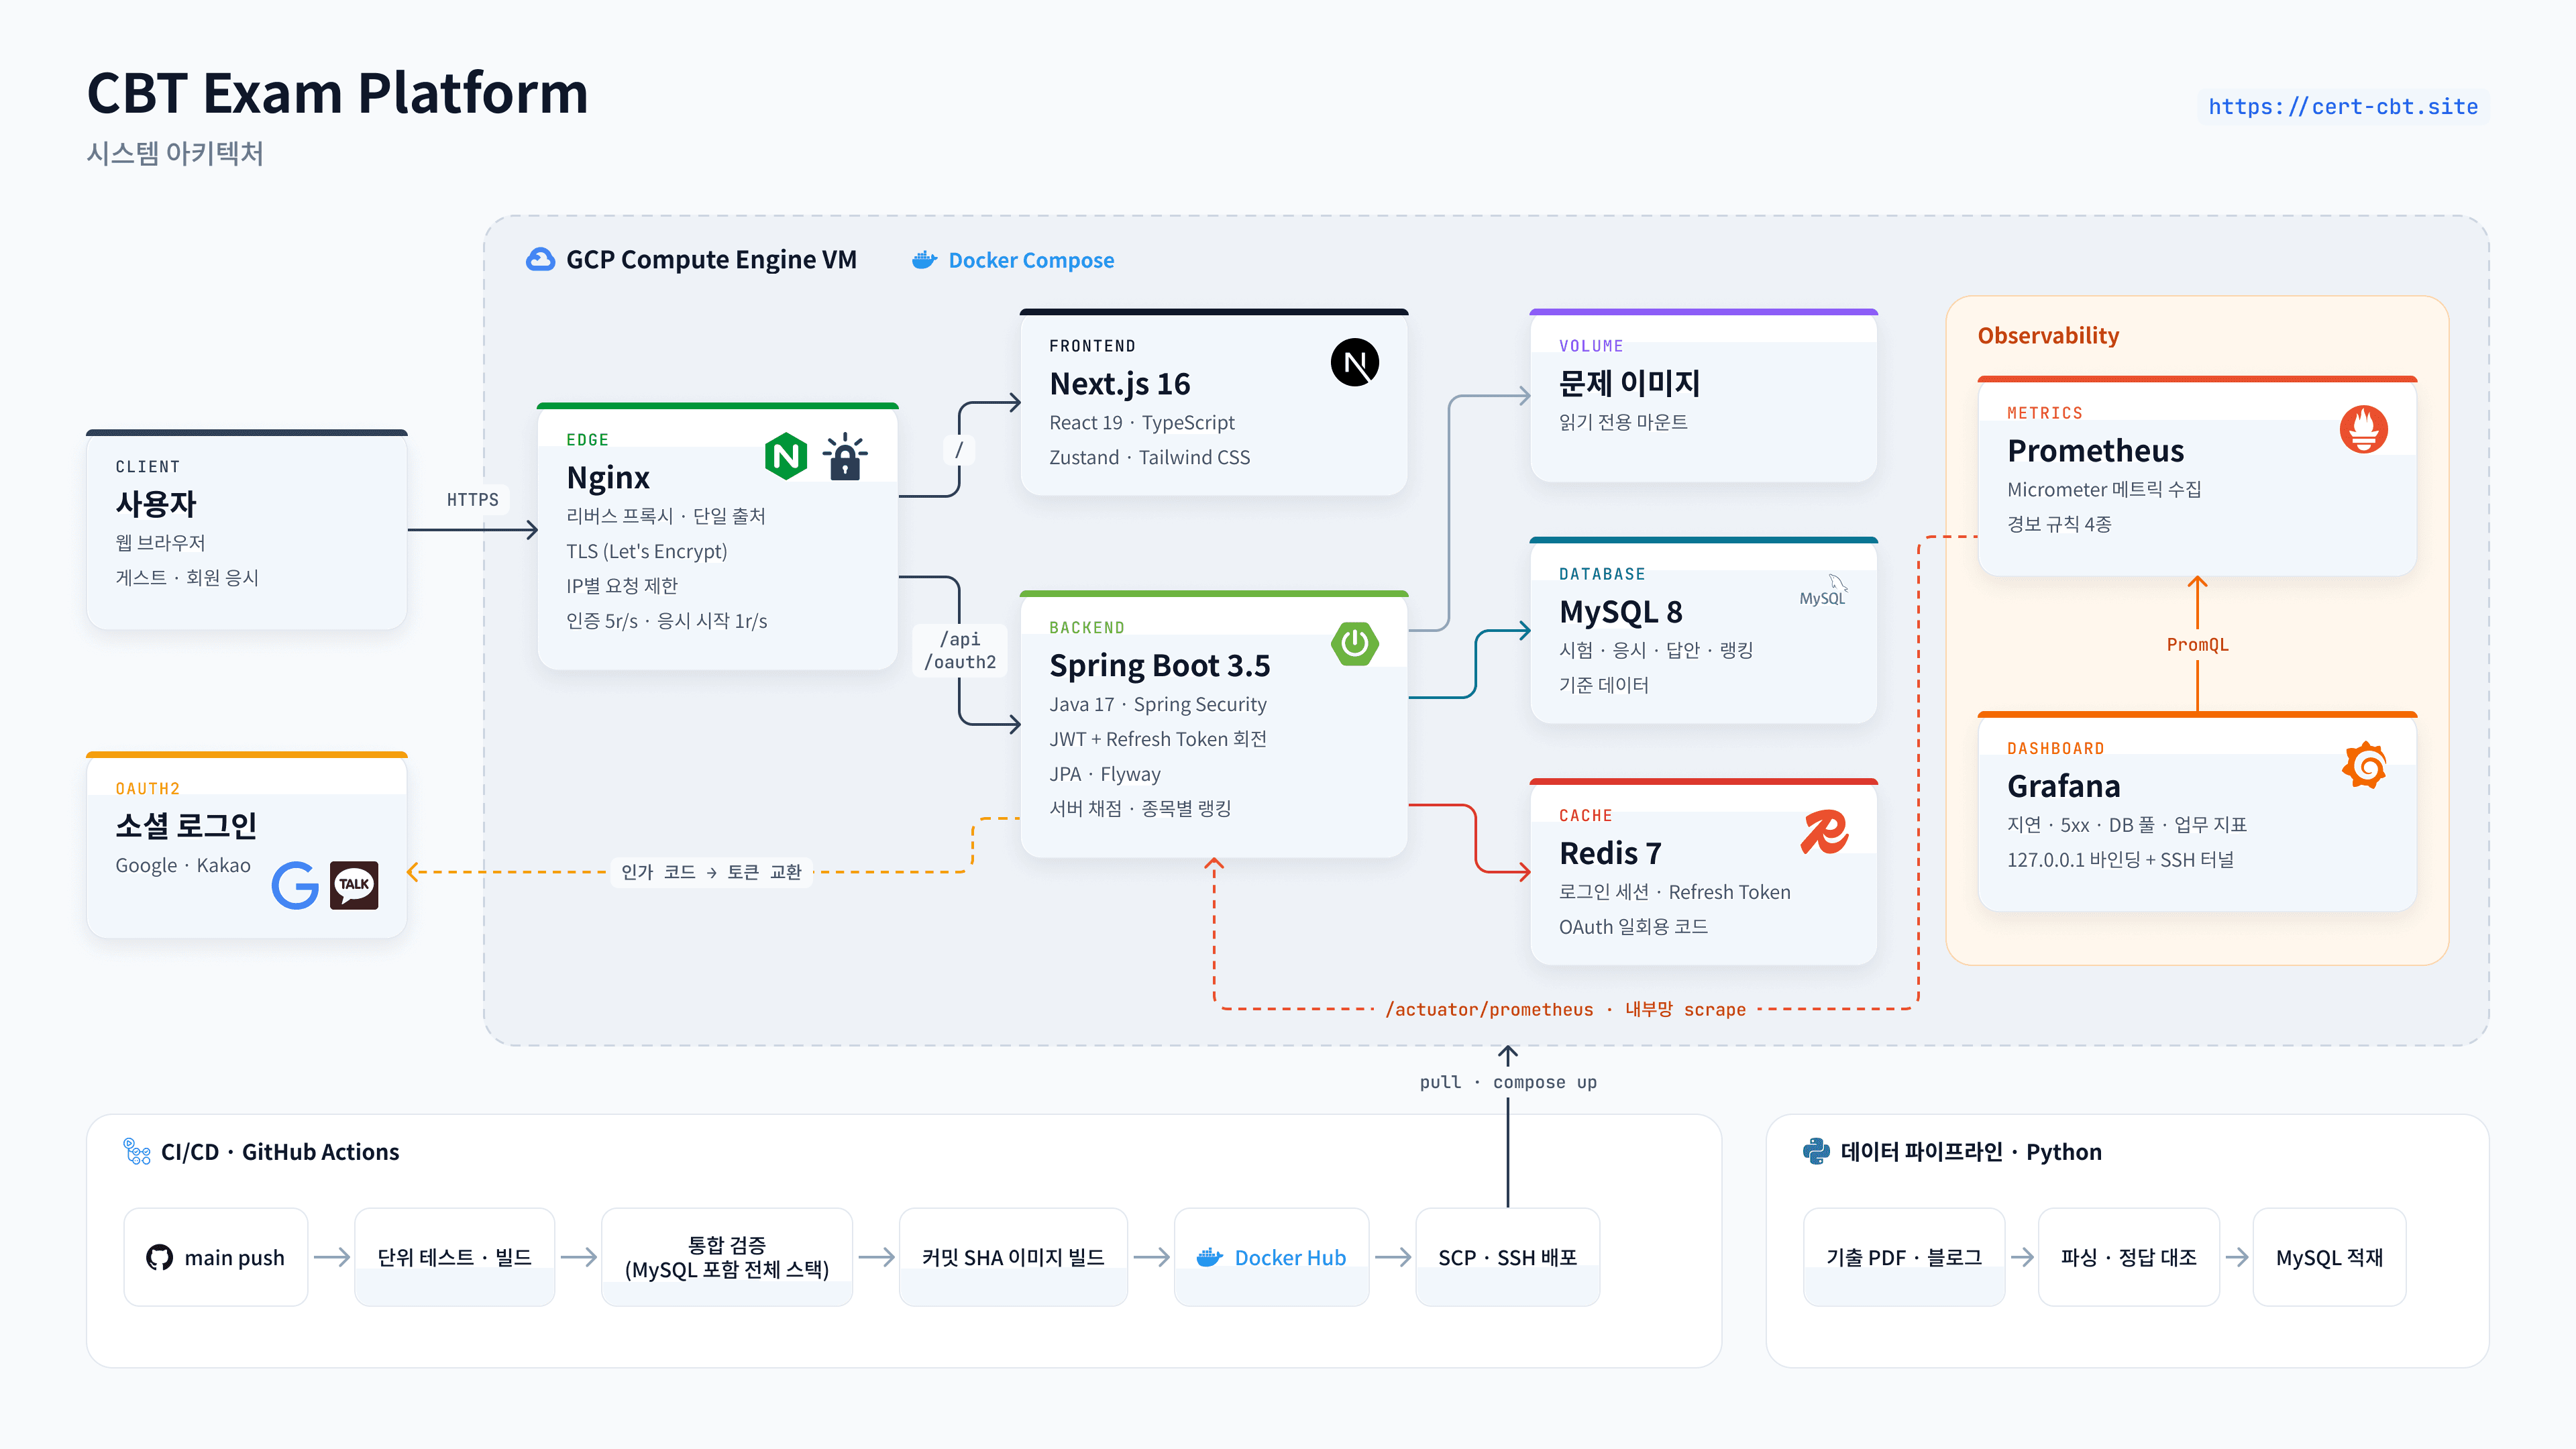The image size is (2576, 1449).
Task: Click the /actuator/prometheus scrape label
Action: click(x=1565, y=1009)
